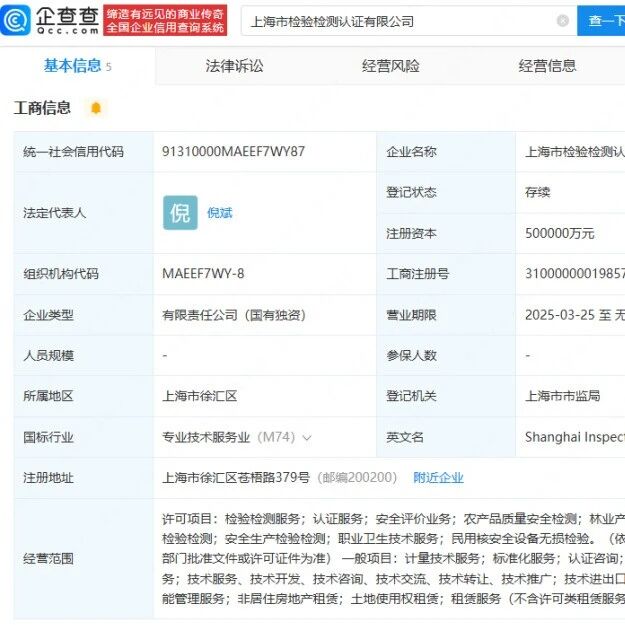This screenshot has width=625, height=625.
Task: Click the 注册地址 label
Action: pyautogui.click(x=48, y=478)
